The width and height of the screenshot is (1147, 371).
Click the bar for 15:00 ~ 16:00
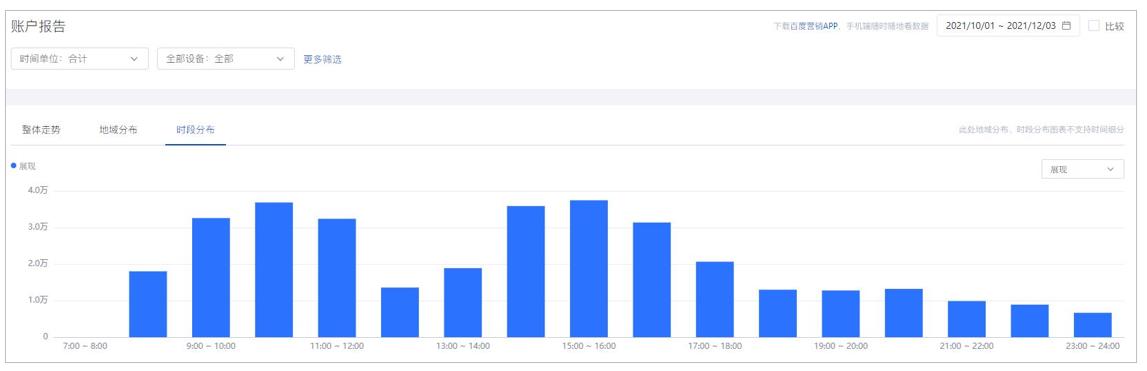pos(589,269)
